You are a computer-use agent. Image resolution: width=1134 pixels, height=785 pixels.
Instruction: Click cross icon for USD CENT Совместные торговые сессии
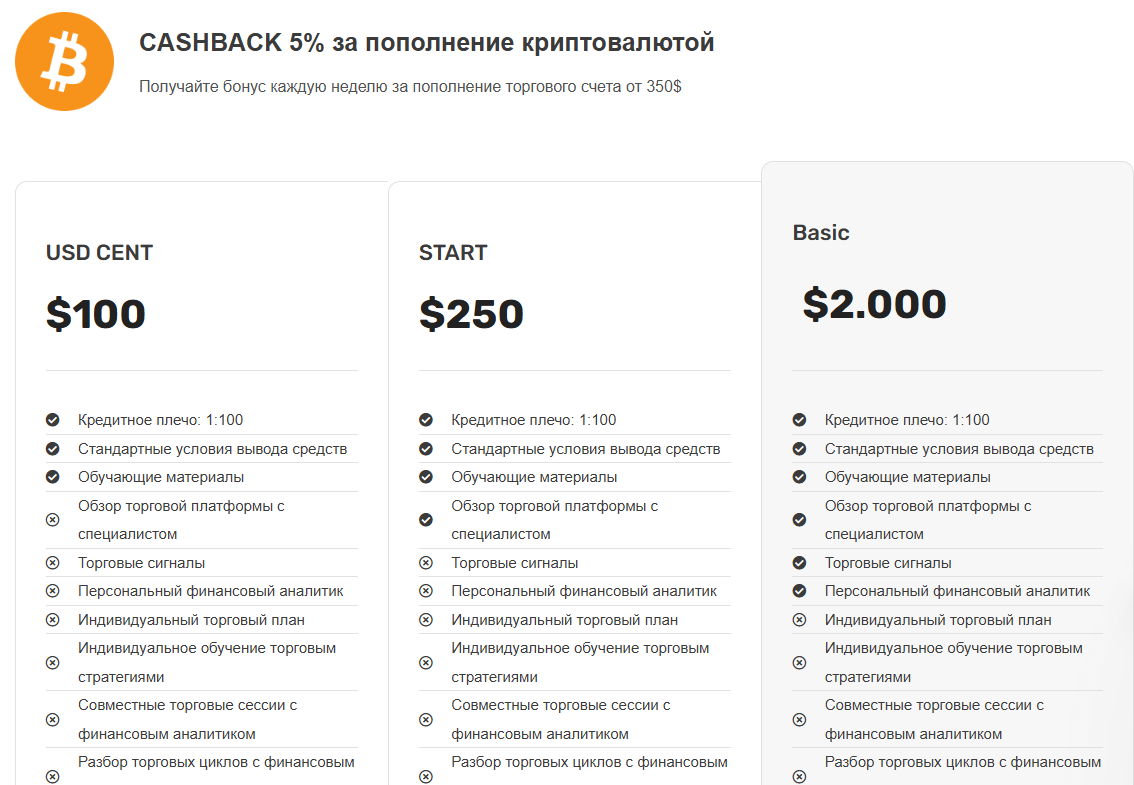click(53, 720)
